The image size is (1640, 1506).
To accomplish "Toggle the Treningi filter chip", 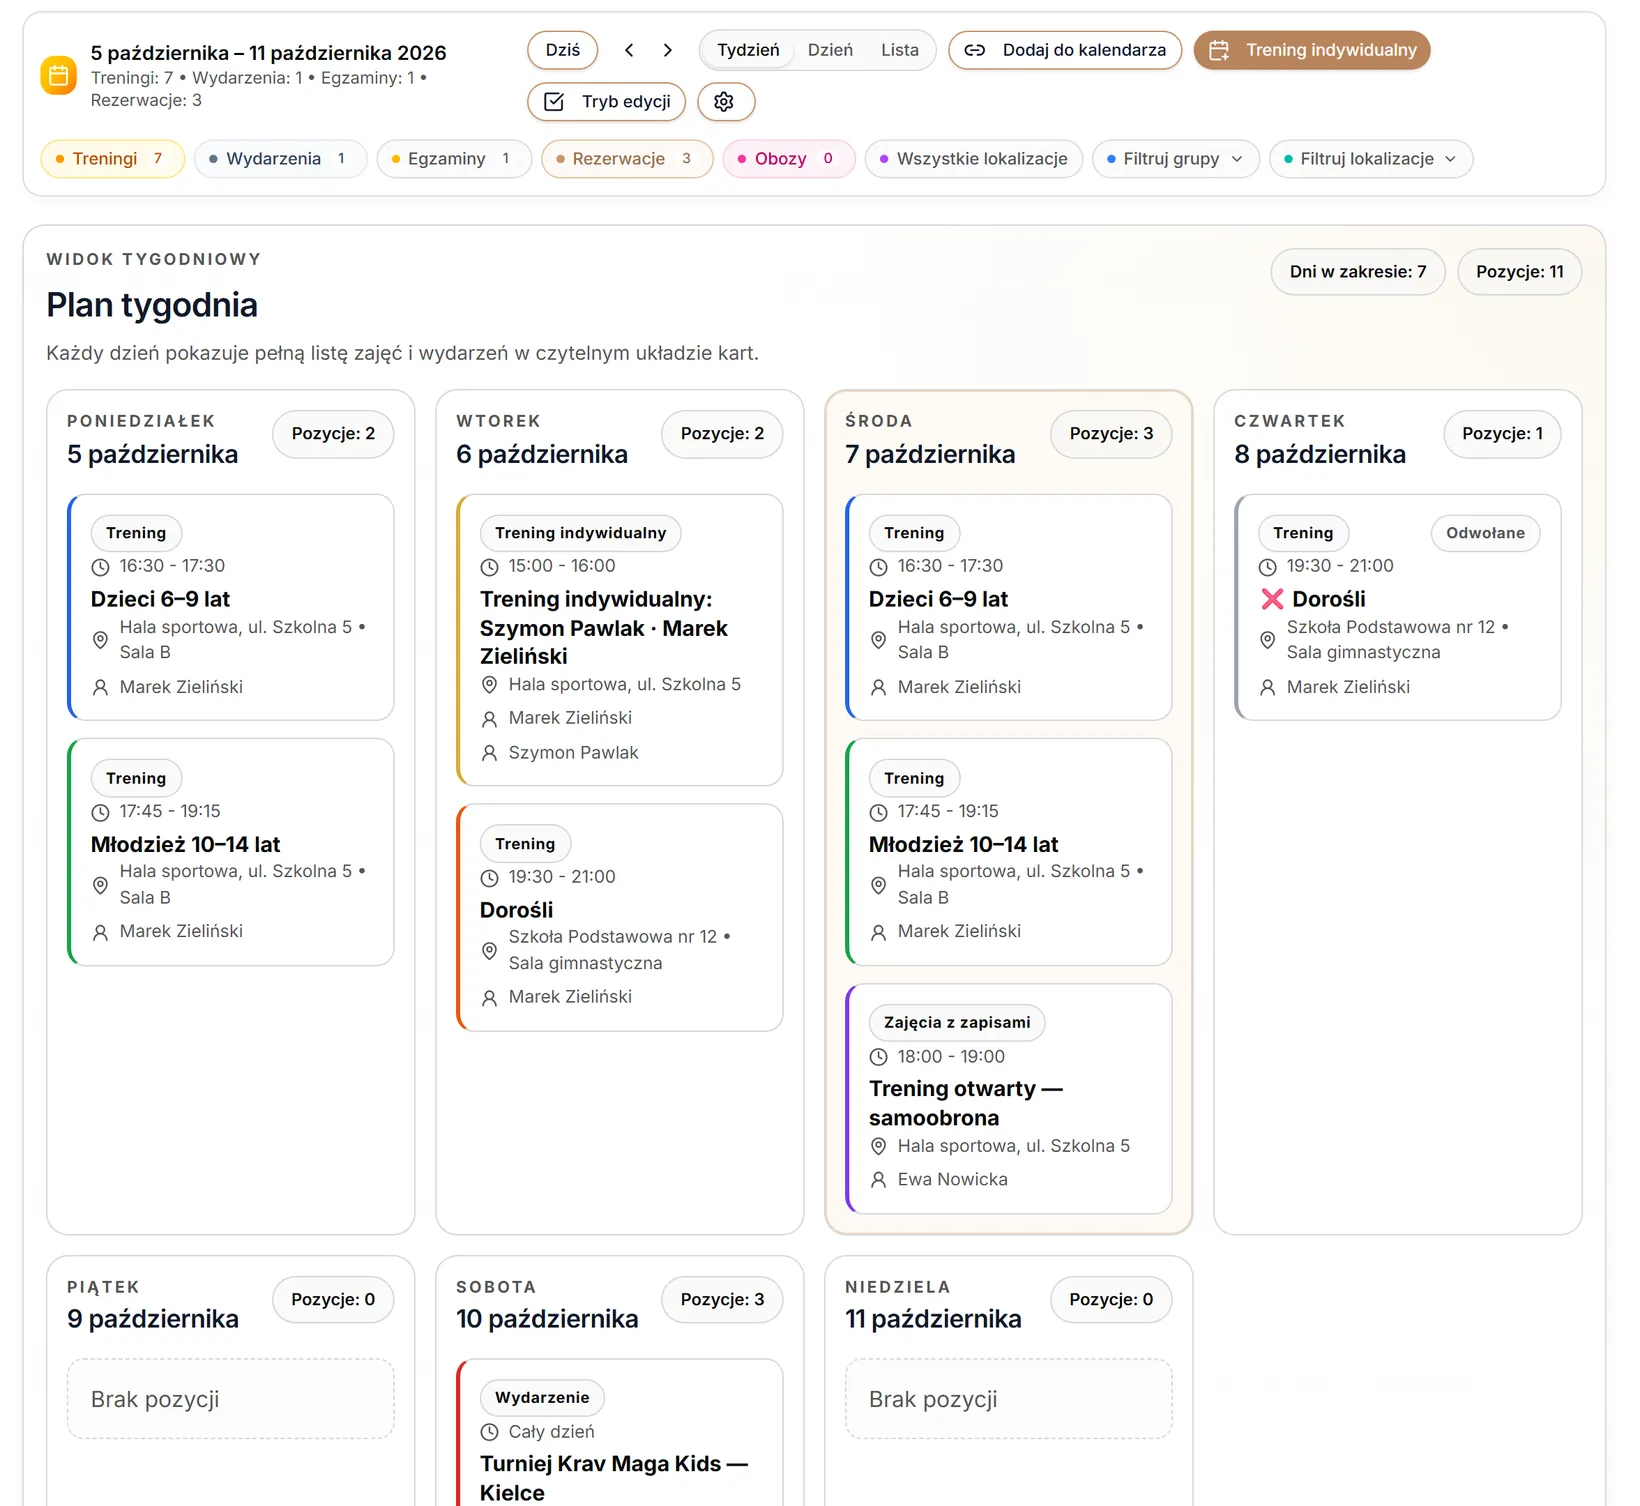I will pos(113,159).
